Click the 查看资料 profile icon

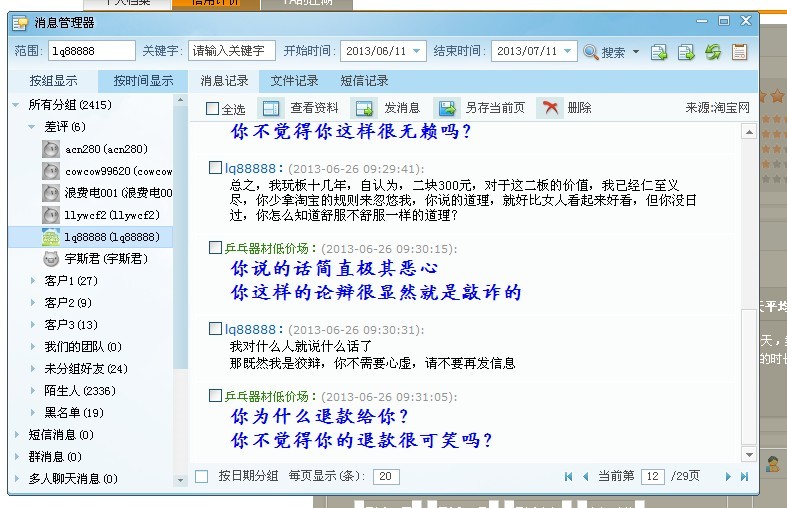271,108
